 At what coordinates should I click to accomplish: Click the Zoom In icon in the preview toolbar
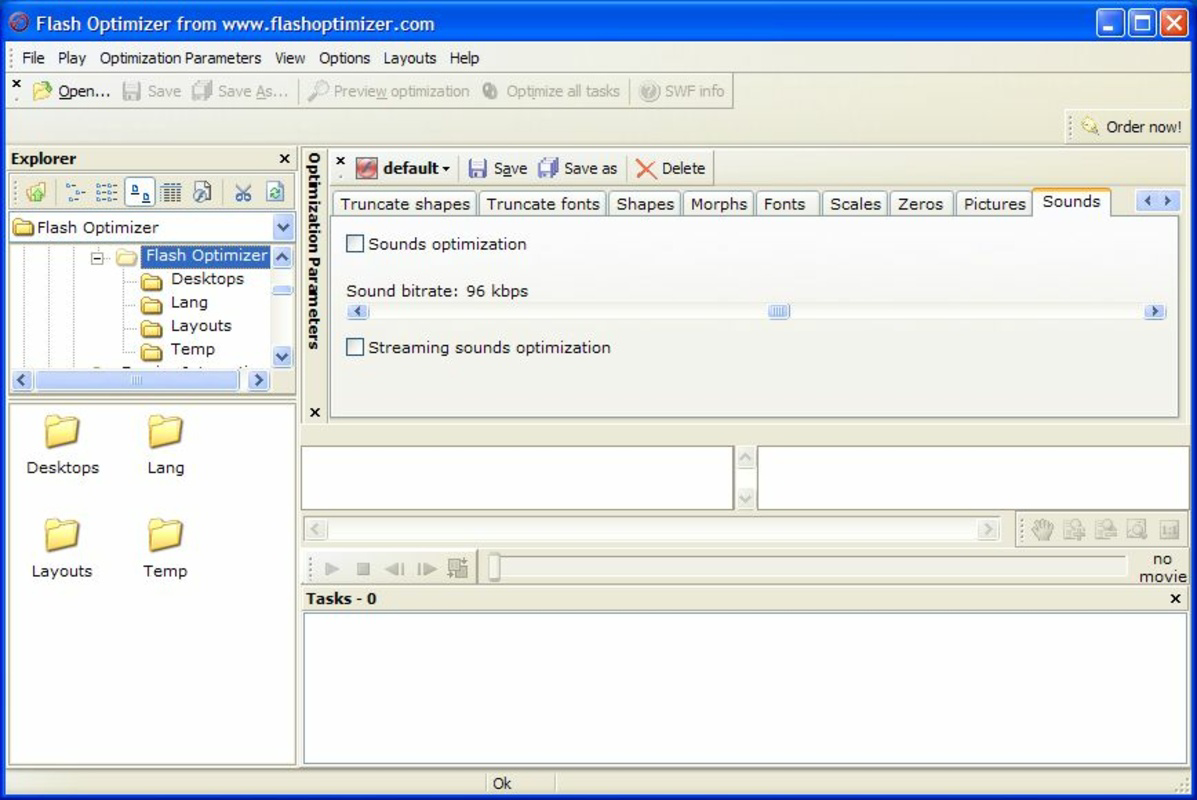(x=1074, y=530)
